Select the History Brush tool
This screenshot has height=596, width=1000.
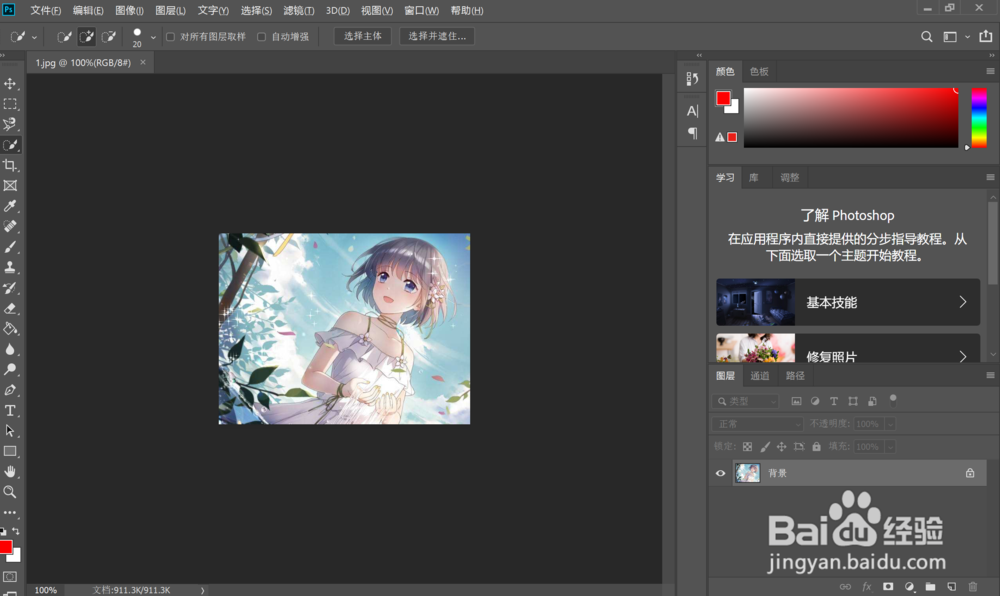click(10, 288)
